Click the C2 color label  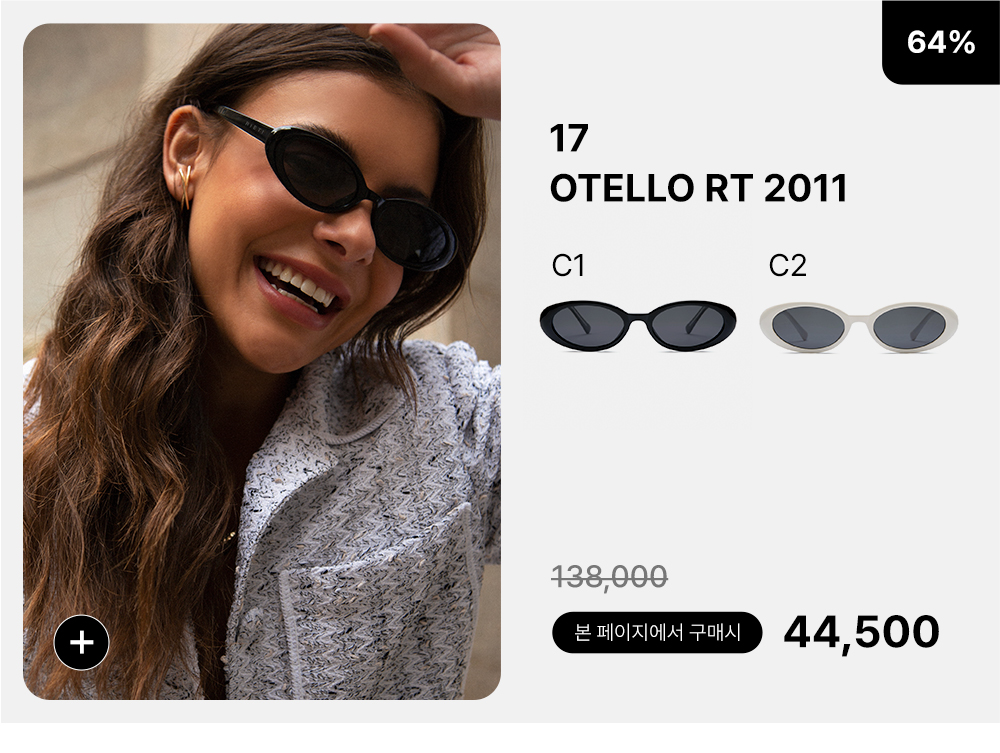[x=788, y=266]
